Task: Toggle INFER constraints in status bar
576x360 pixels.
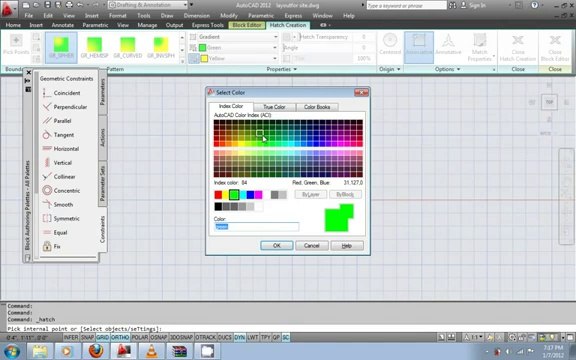Action: [x=71, y=337]
